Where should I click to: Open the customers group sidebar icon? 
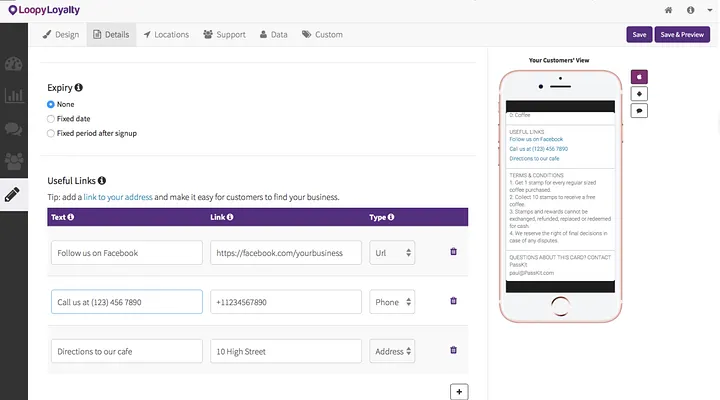(13, 161)
